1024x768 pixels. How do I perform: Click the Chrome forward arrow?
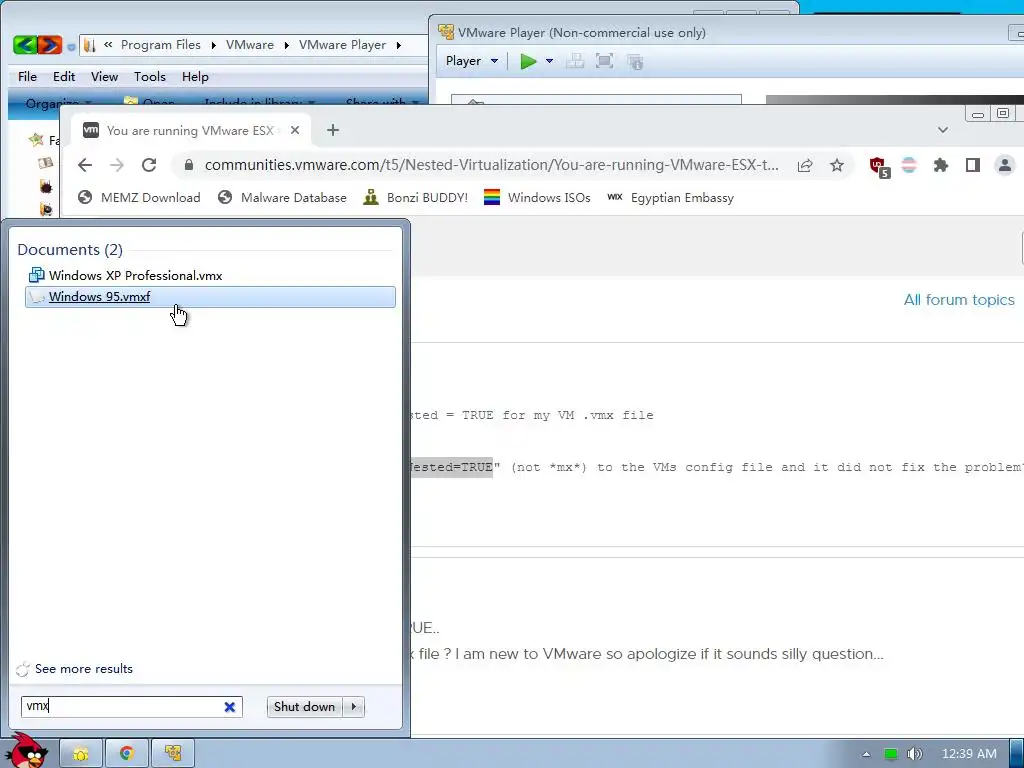click(x=117, y=165)
